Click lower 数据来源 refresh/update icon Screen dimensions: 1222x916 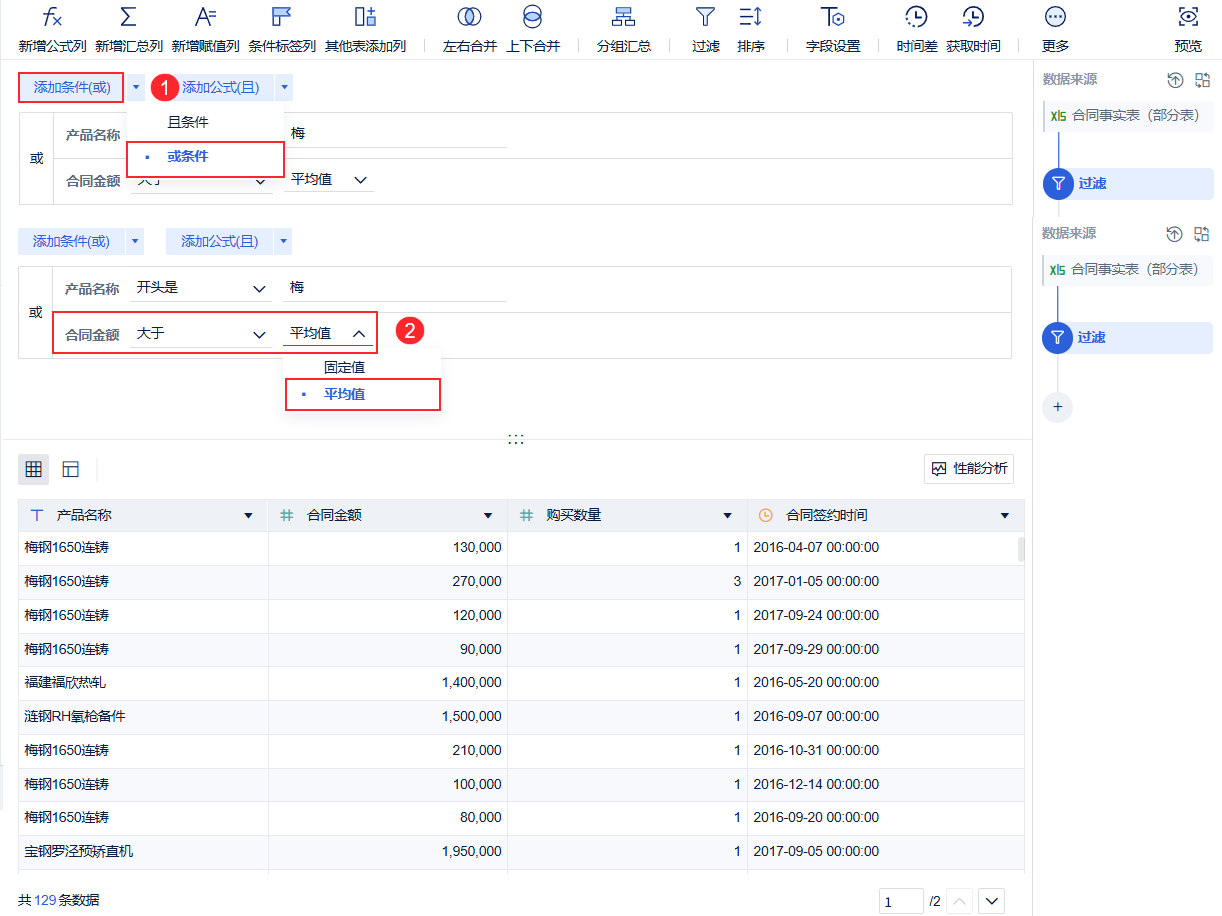pyautogui.click(x=1175, y=234)
